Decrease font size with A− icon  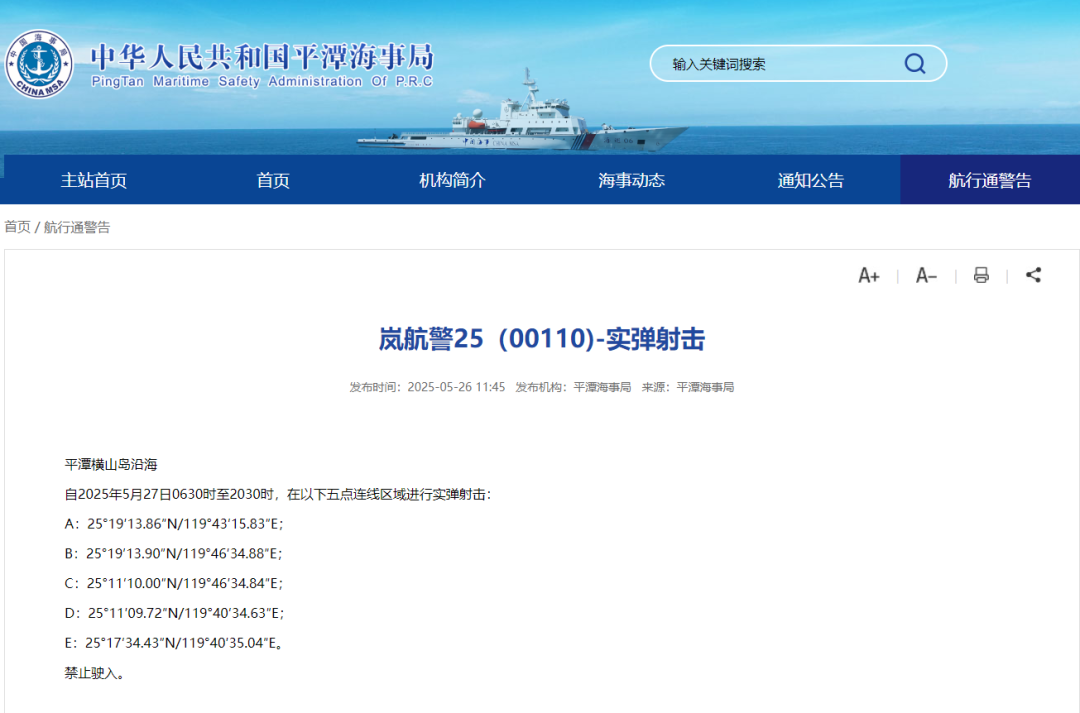(926, 276)
